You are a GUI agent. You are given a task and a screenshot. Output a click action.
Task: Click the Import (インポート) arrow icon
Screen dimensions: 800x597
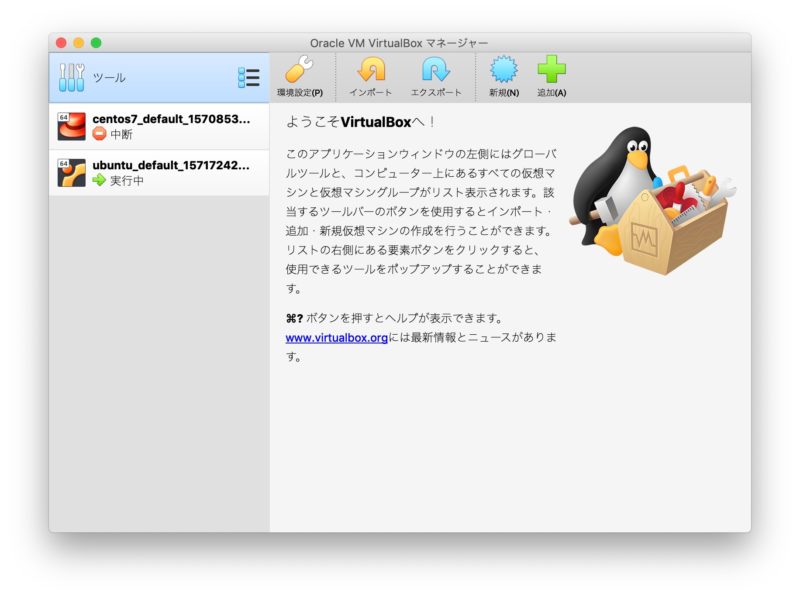point(371,69)
